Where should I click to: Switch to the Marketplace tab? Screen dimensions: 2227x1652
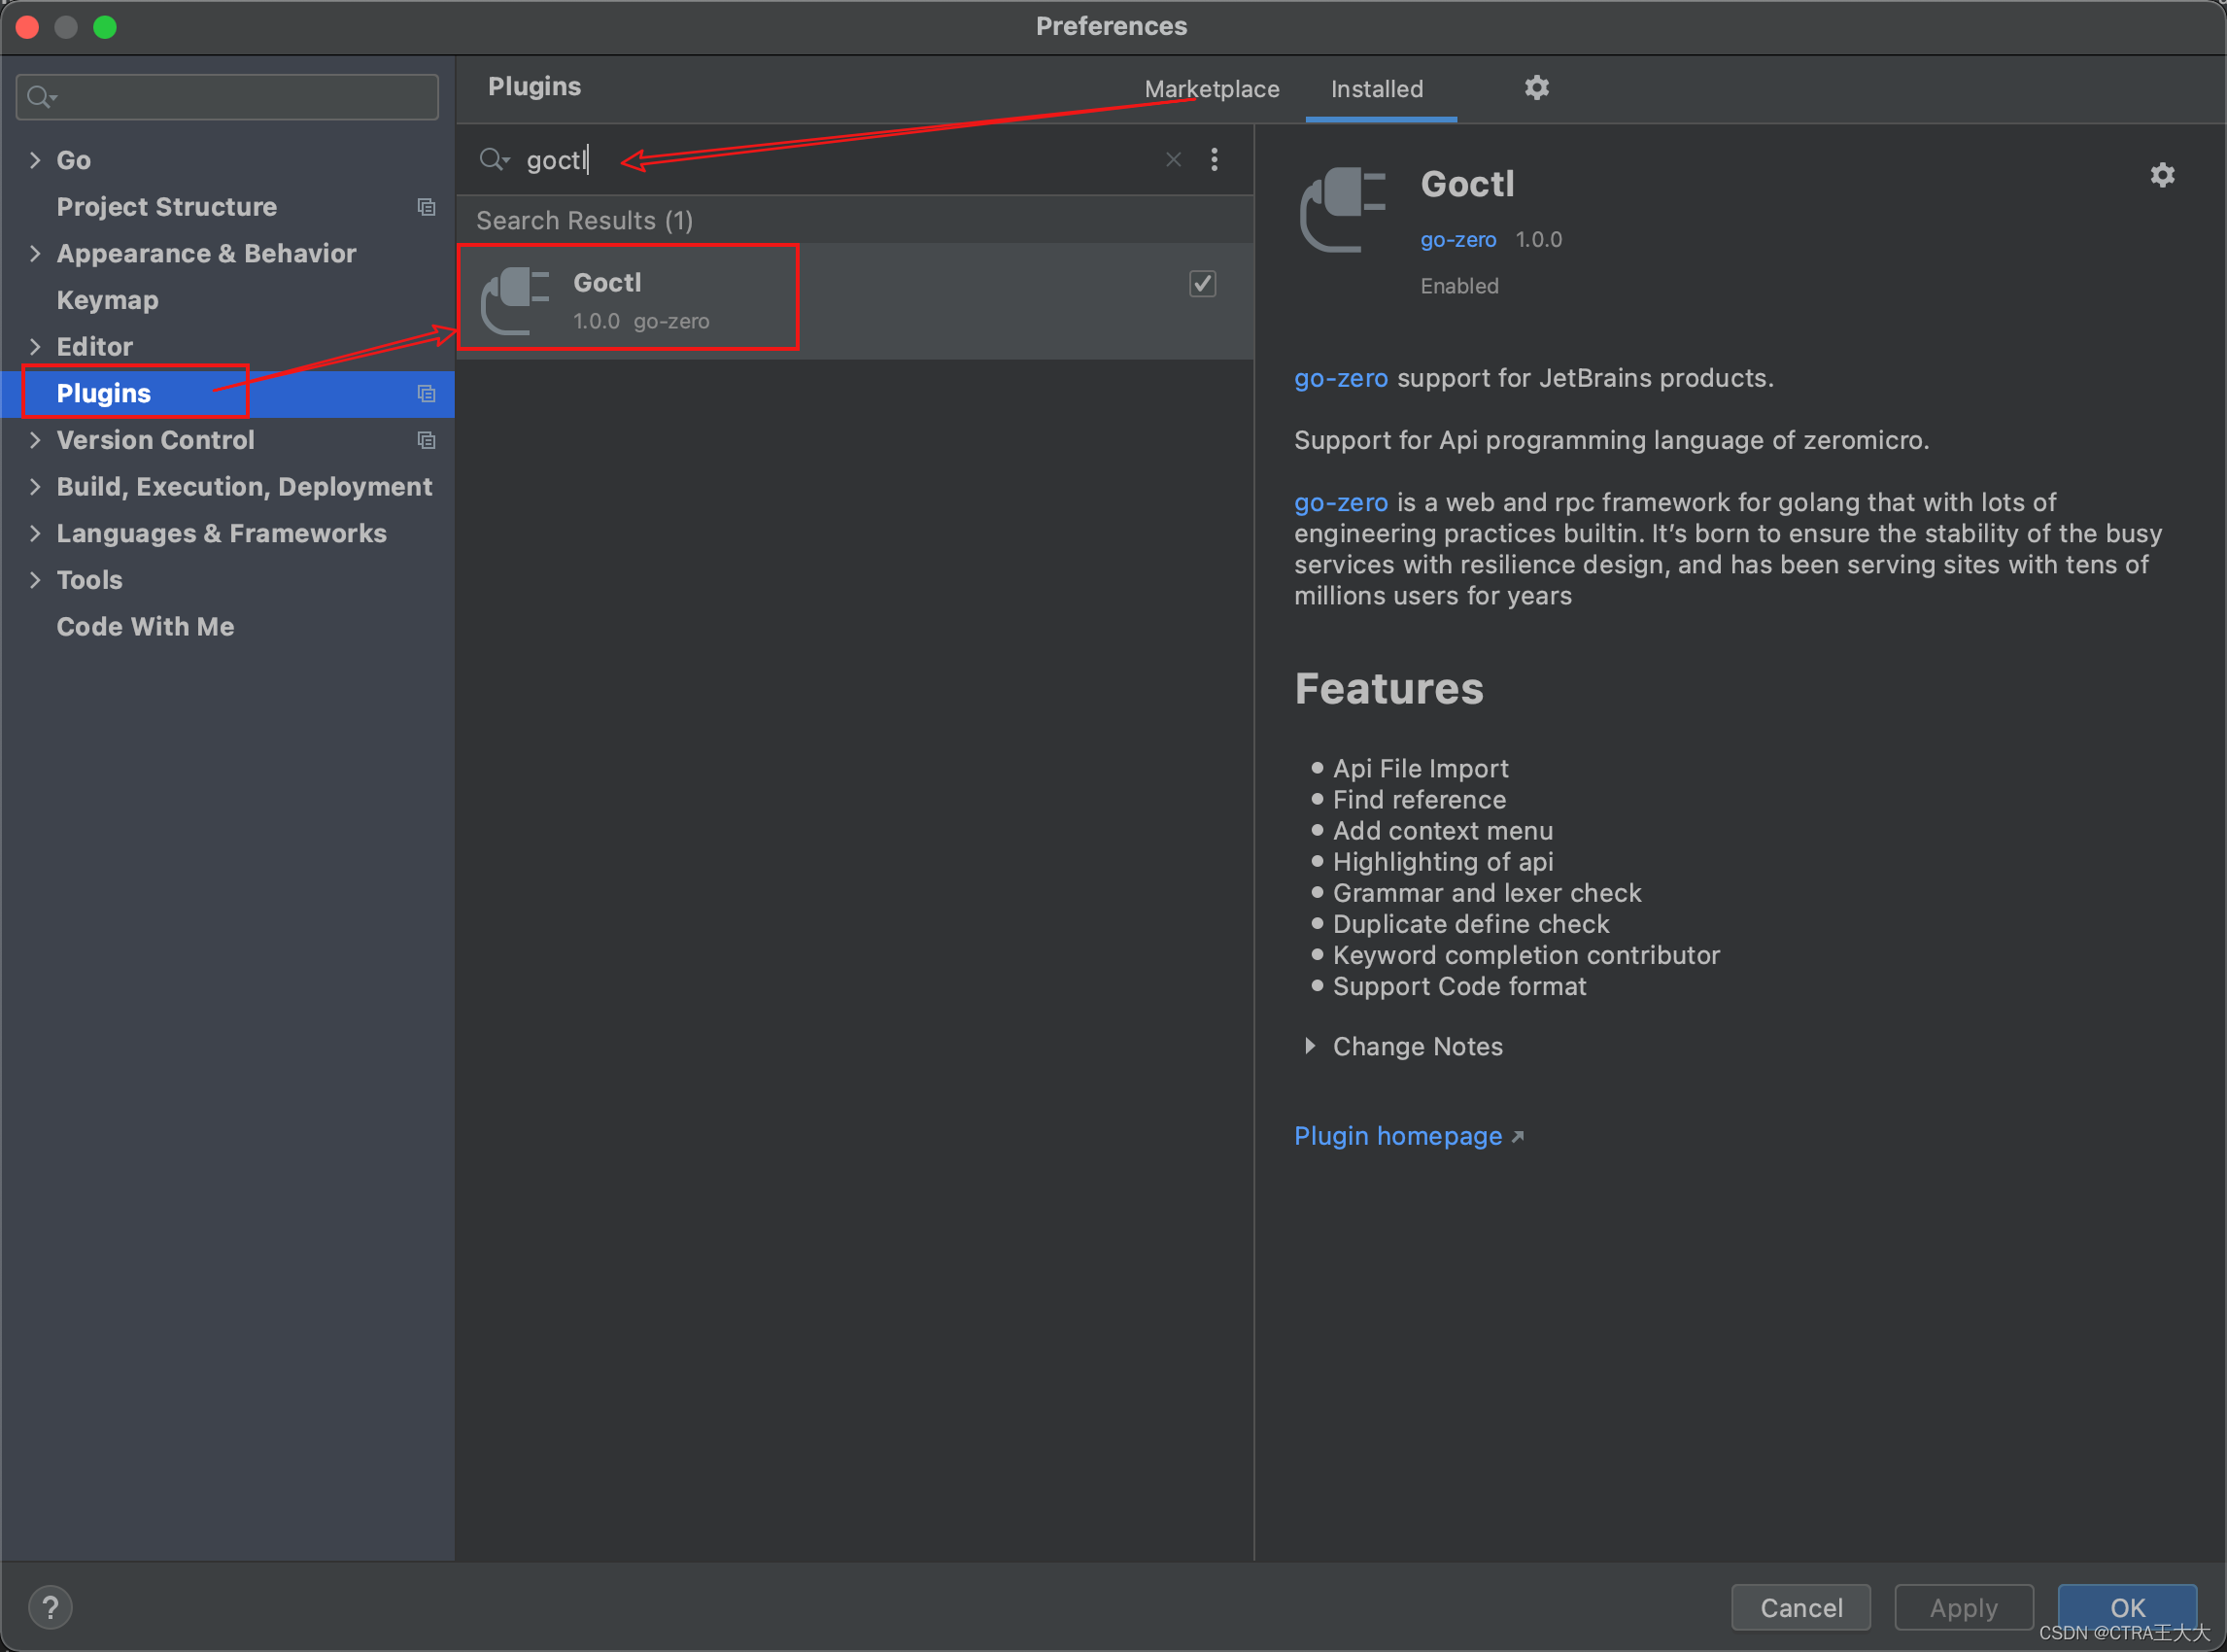pyautogui.click(x=1211, y=89)
